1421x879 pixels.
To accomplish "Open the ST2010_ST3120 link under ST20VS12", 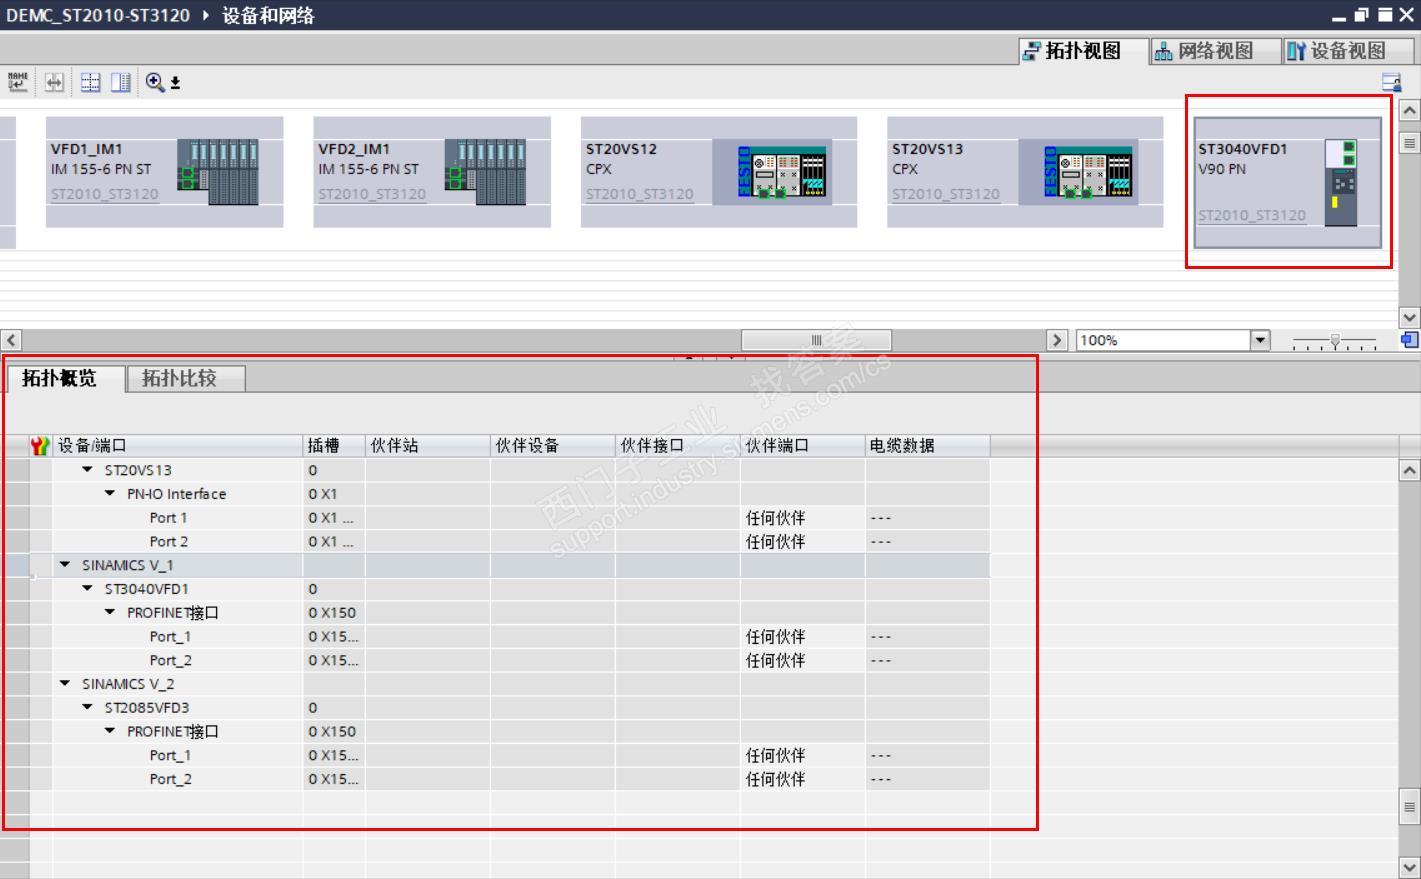I will (640, 194).
